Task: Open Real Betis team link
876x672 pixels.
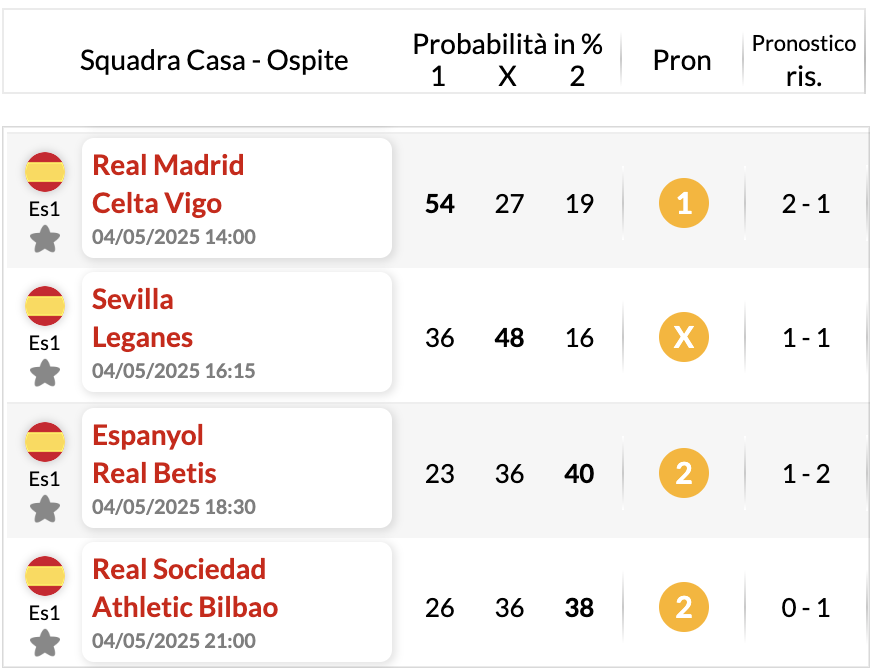Action: coord(154,473)
